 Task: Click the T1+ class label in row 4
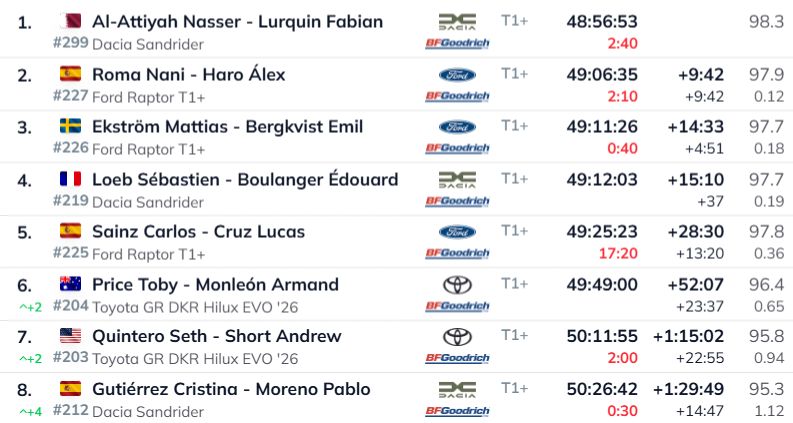point(515,178)
